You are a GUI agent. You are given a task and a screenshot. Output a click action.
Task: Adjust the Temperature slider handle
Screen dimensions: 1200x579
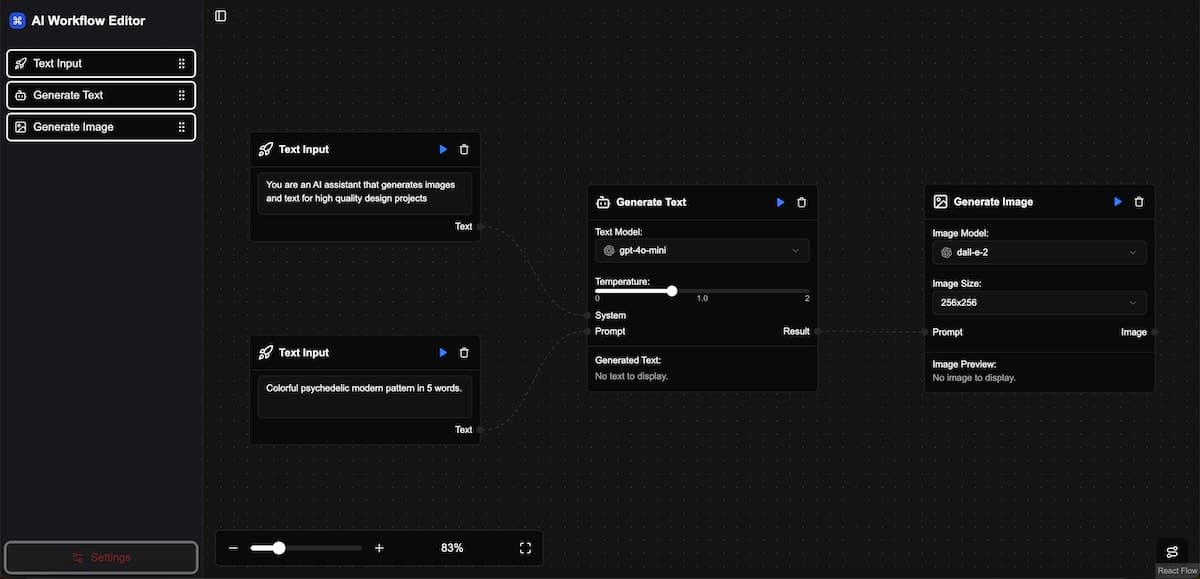pyautogui.click(x=671, y=290)
